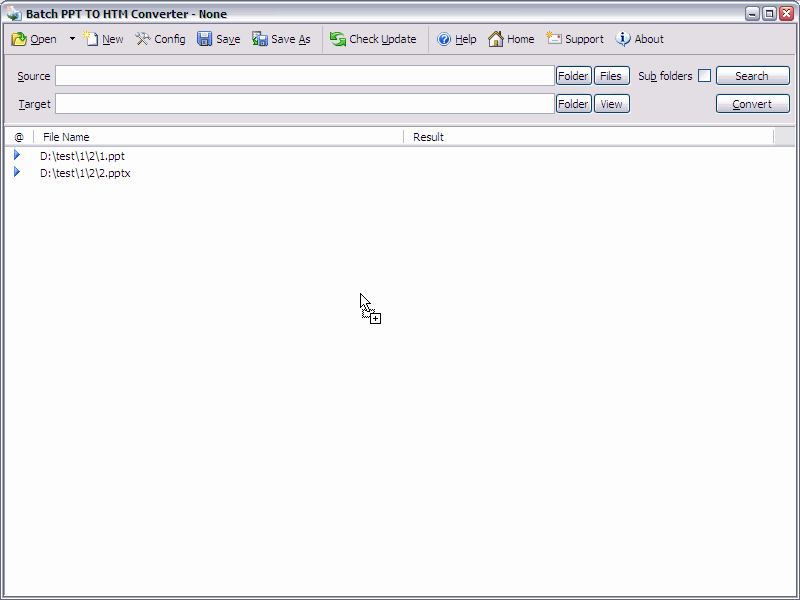The height and width of the screenshot is (600, 800).
Task: Open Config via the tools icon
Action: 142,39
